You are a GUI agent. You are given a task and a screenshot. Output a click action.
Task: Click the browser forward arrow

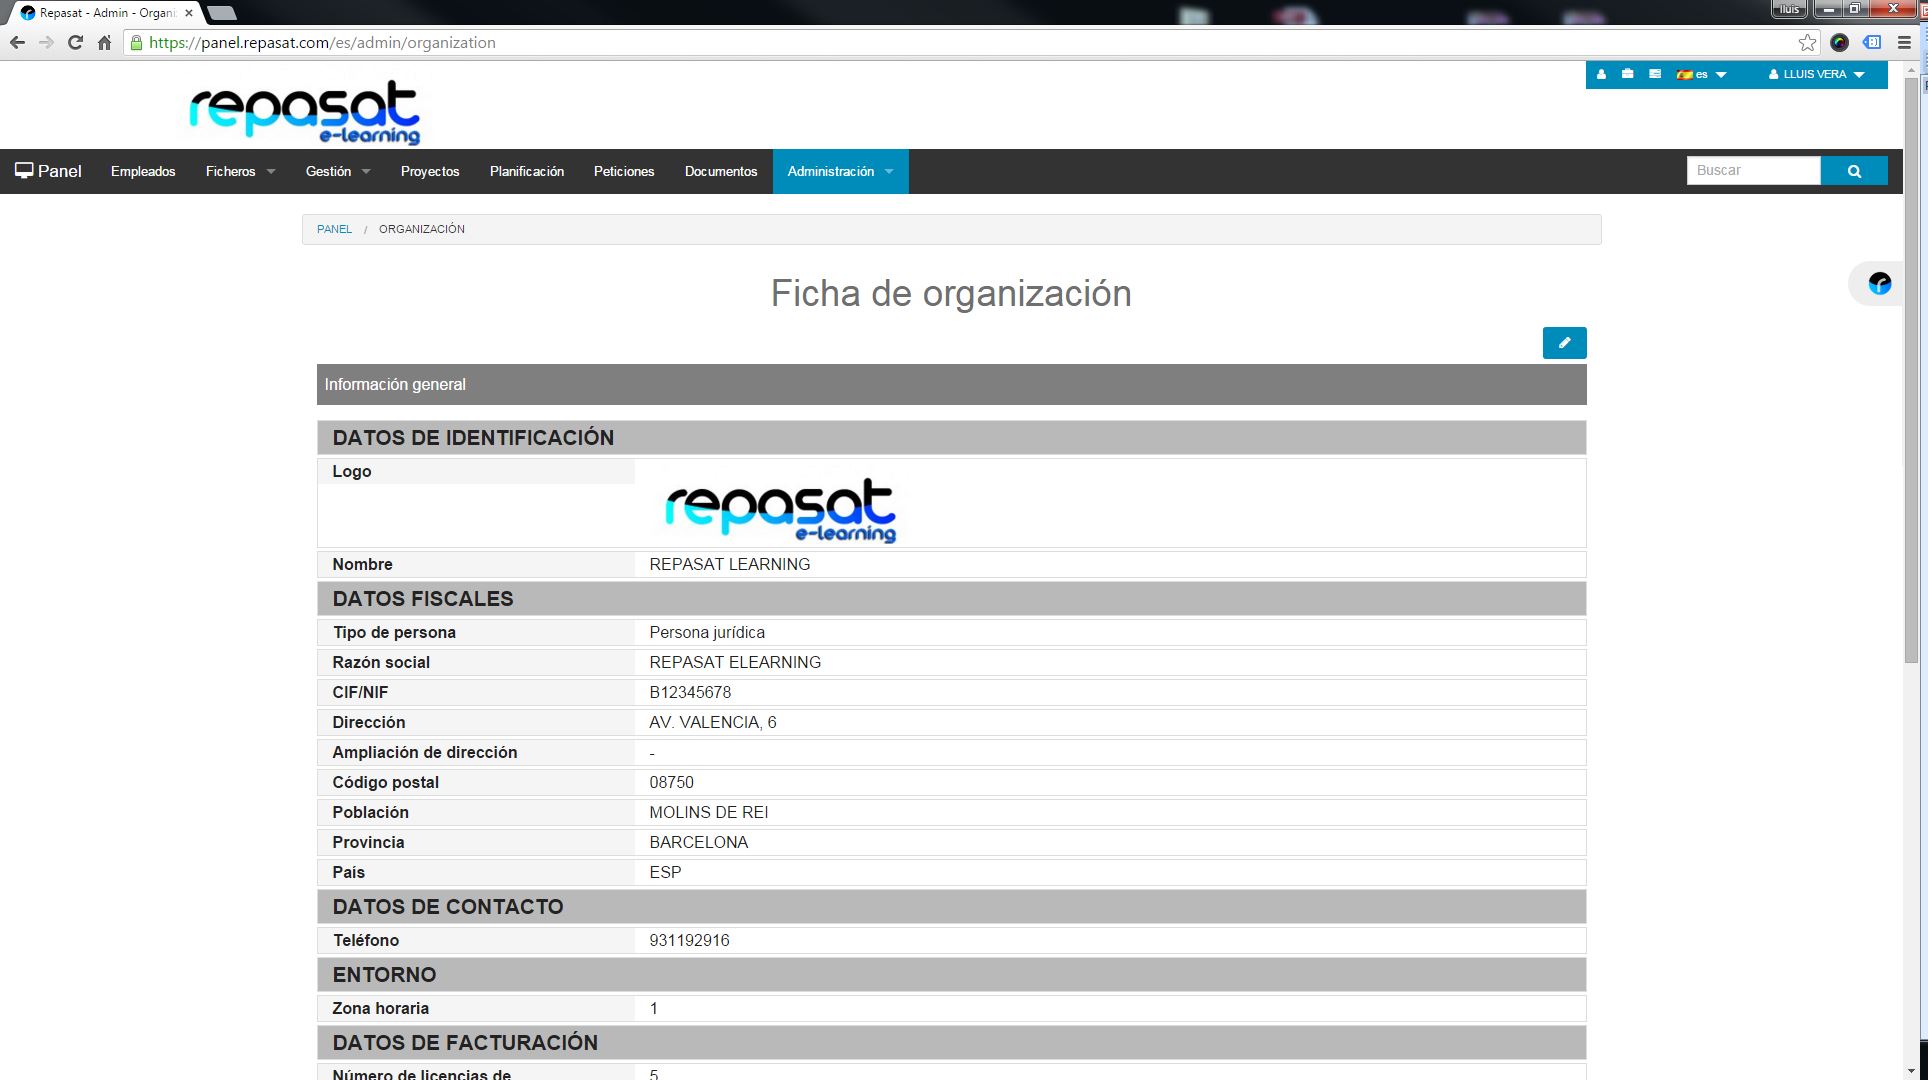46,43
